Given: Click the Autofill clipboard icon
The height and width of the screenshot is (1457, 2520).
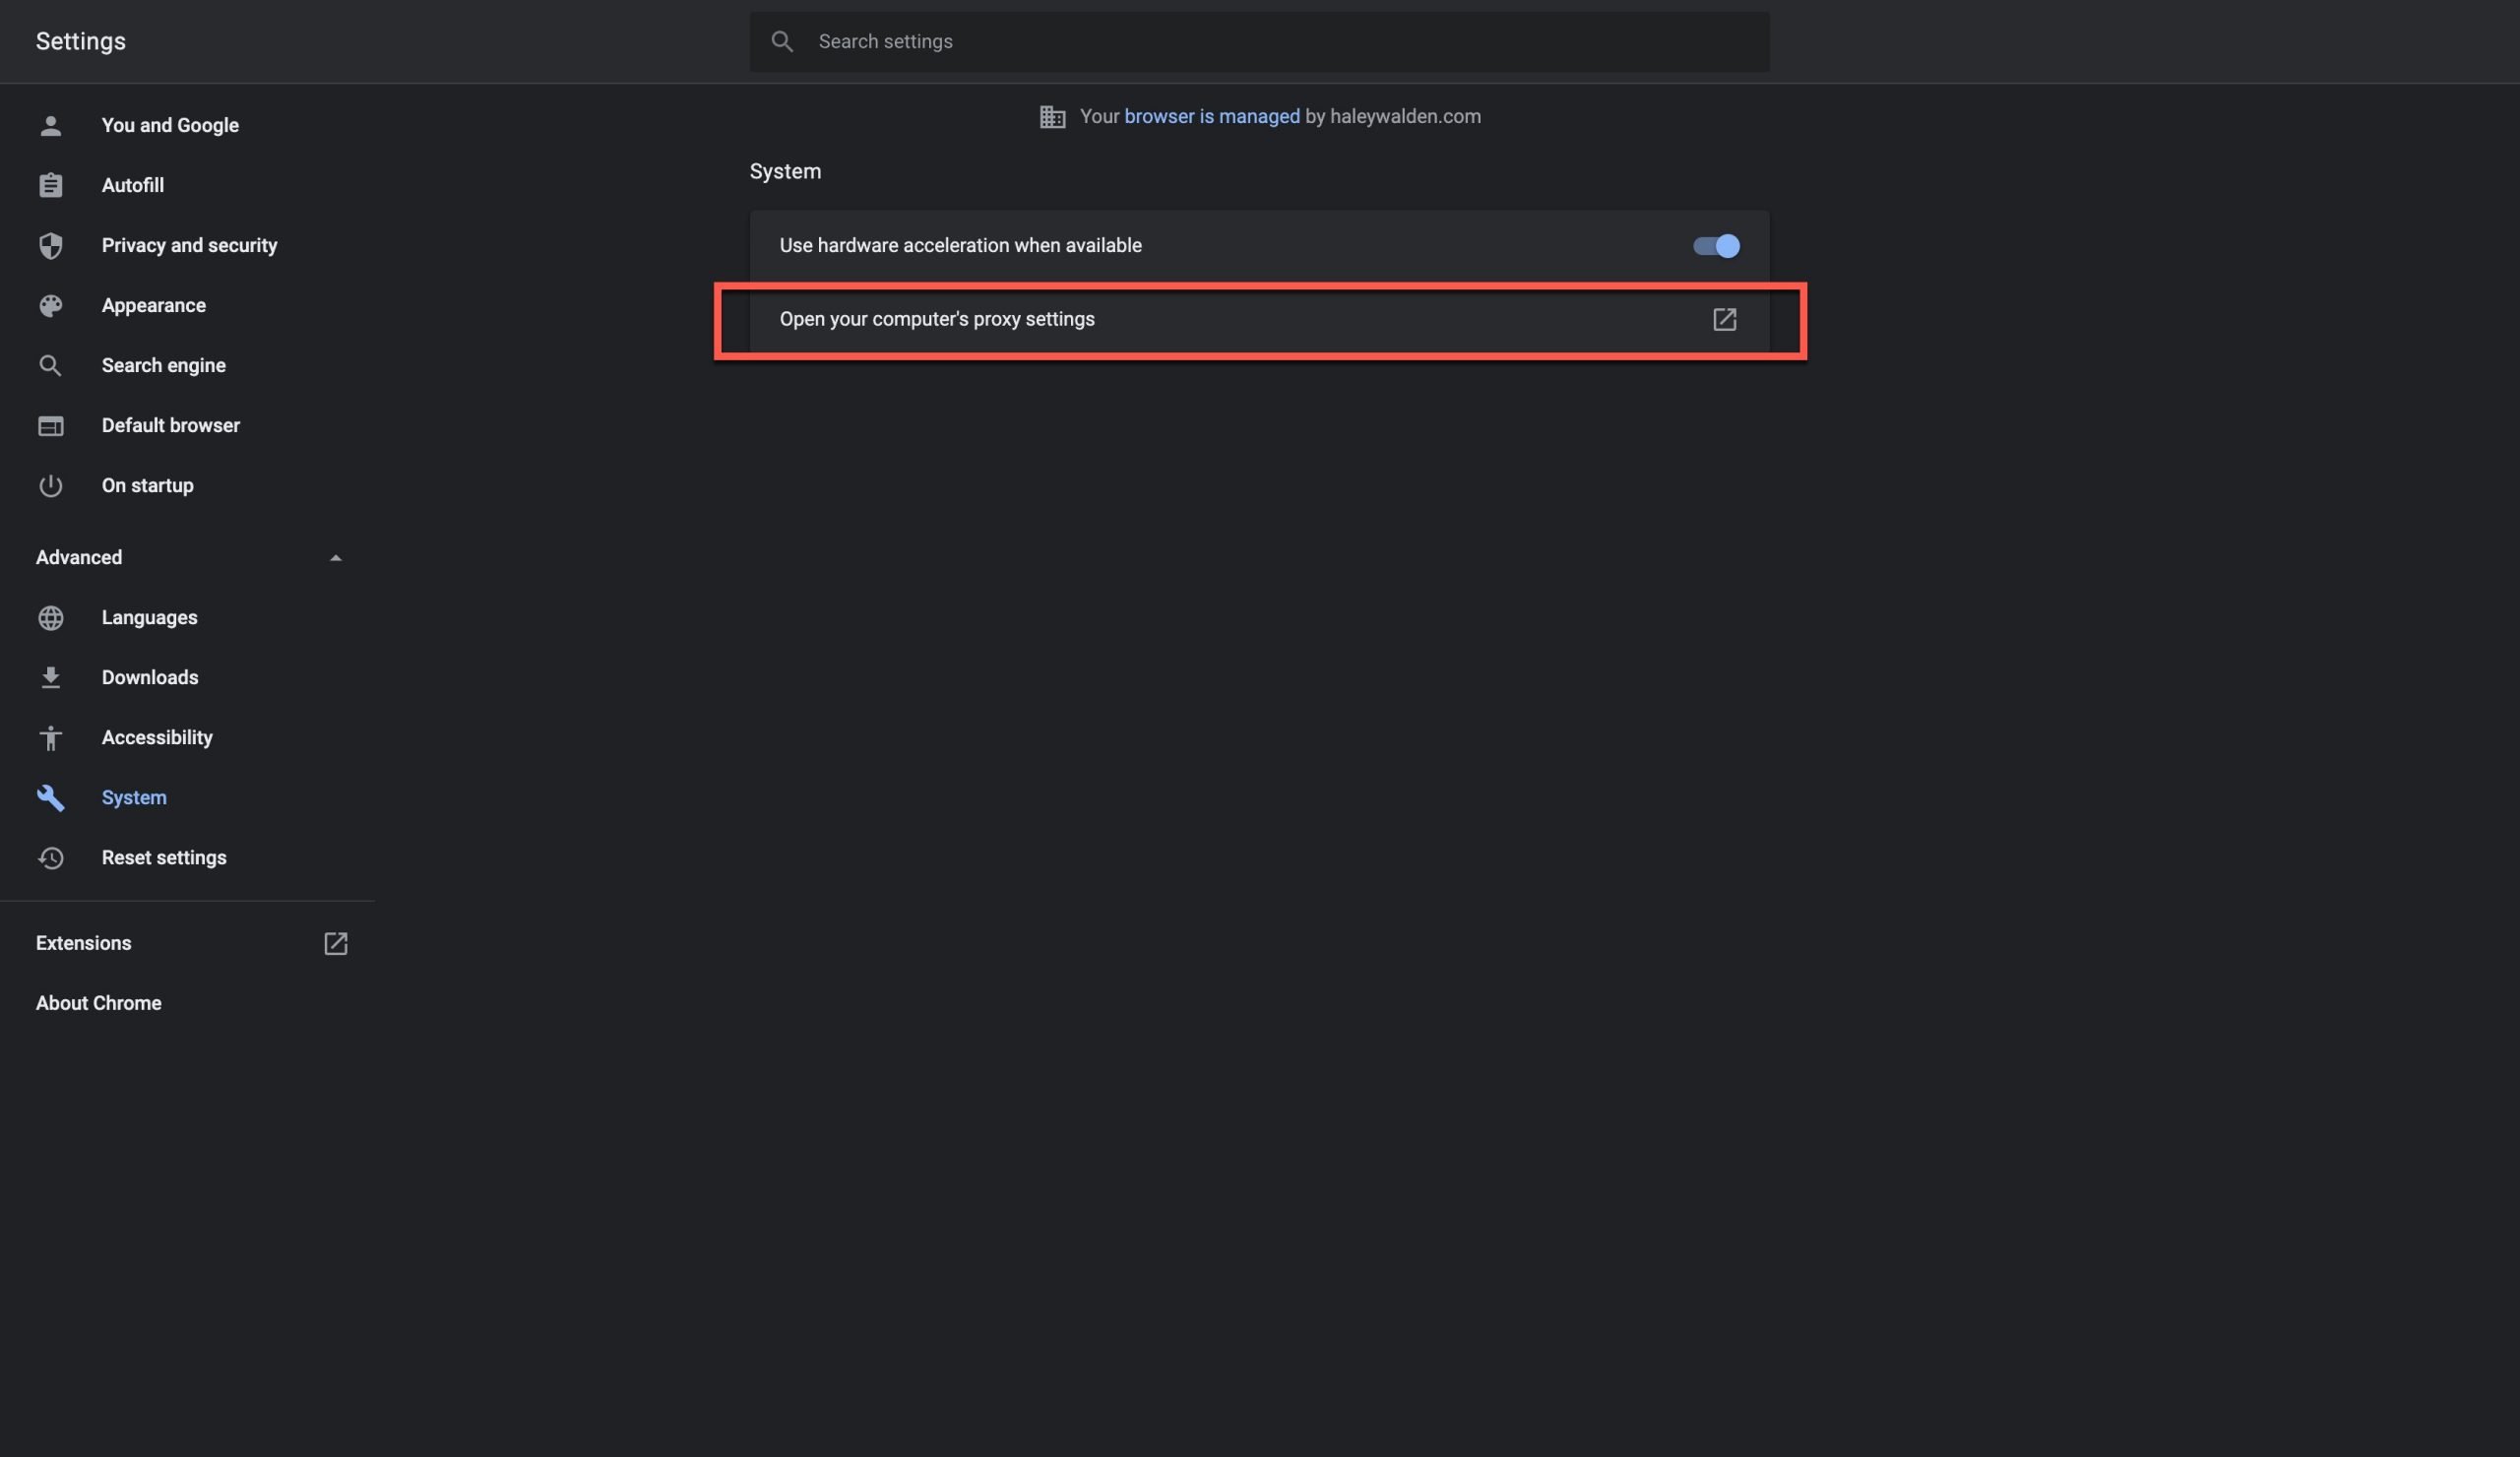Looking at the screenshot, I should click(50, 186).
